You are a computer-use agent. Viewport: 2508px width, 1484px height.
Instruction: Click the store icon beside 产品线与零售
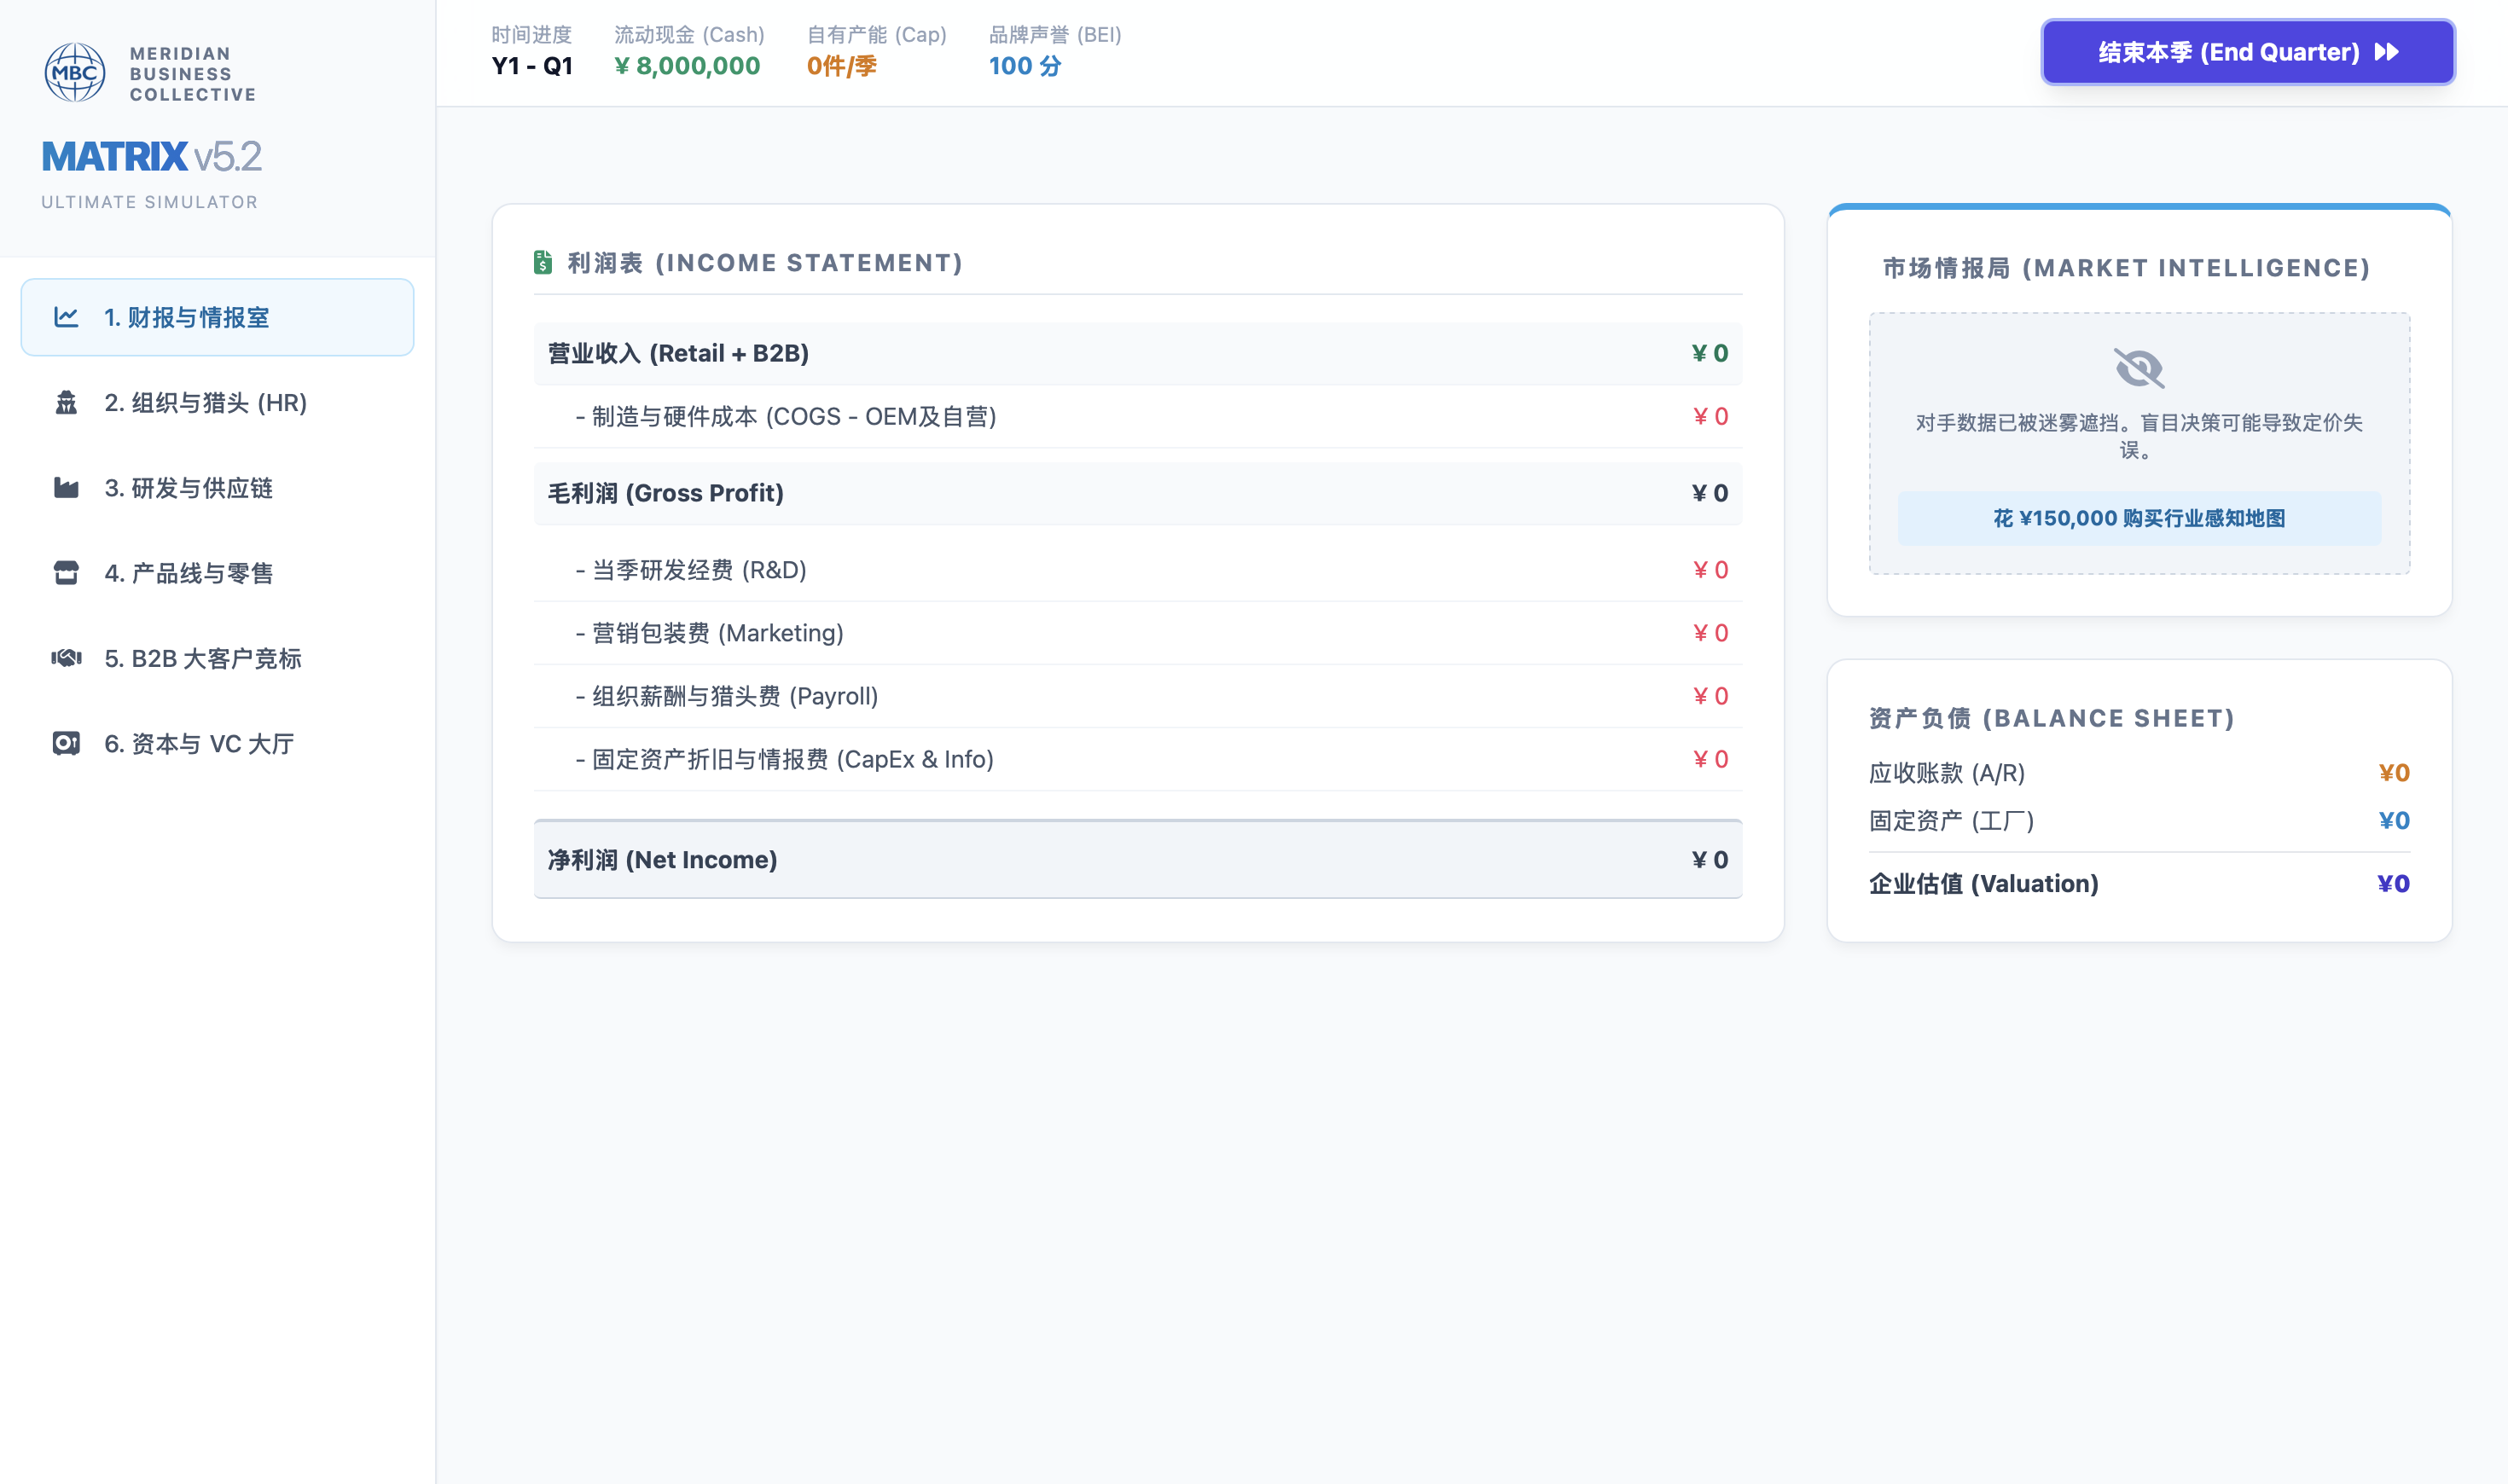66,573
